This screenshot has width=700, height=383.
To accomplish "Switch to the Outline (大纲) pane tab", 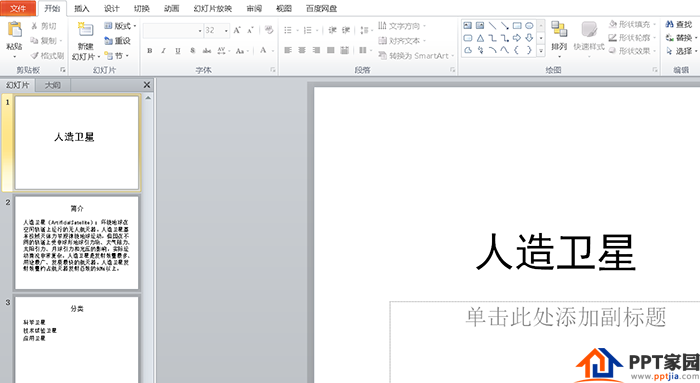I will [53, 85].
